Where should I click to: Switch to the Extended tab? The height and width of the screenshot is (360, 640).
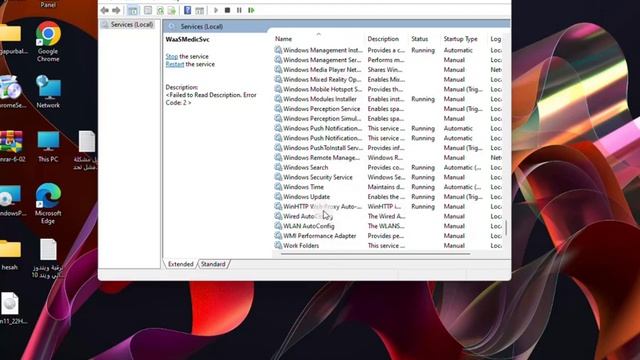pos(180,264)
